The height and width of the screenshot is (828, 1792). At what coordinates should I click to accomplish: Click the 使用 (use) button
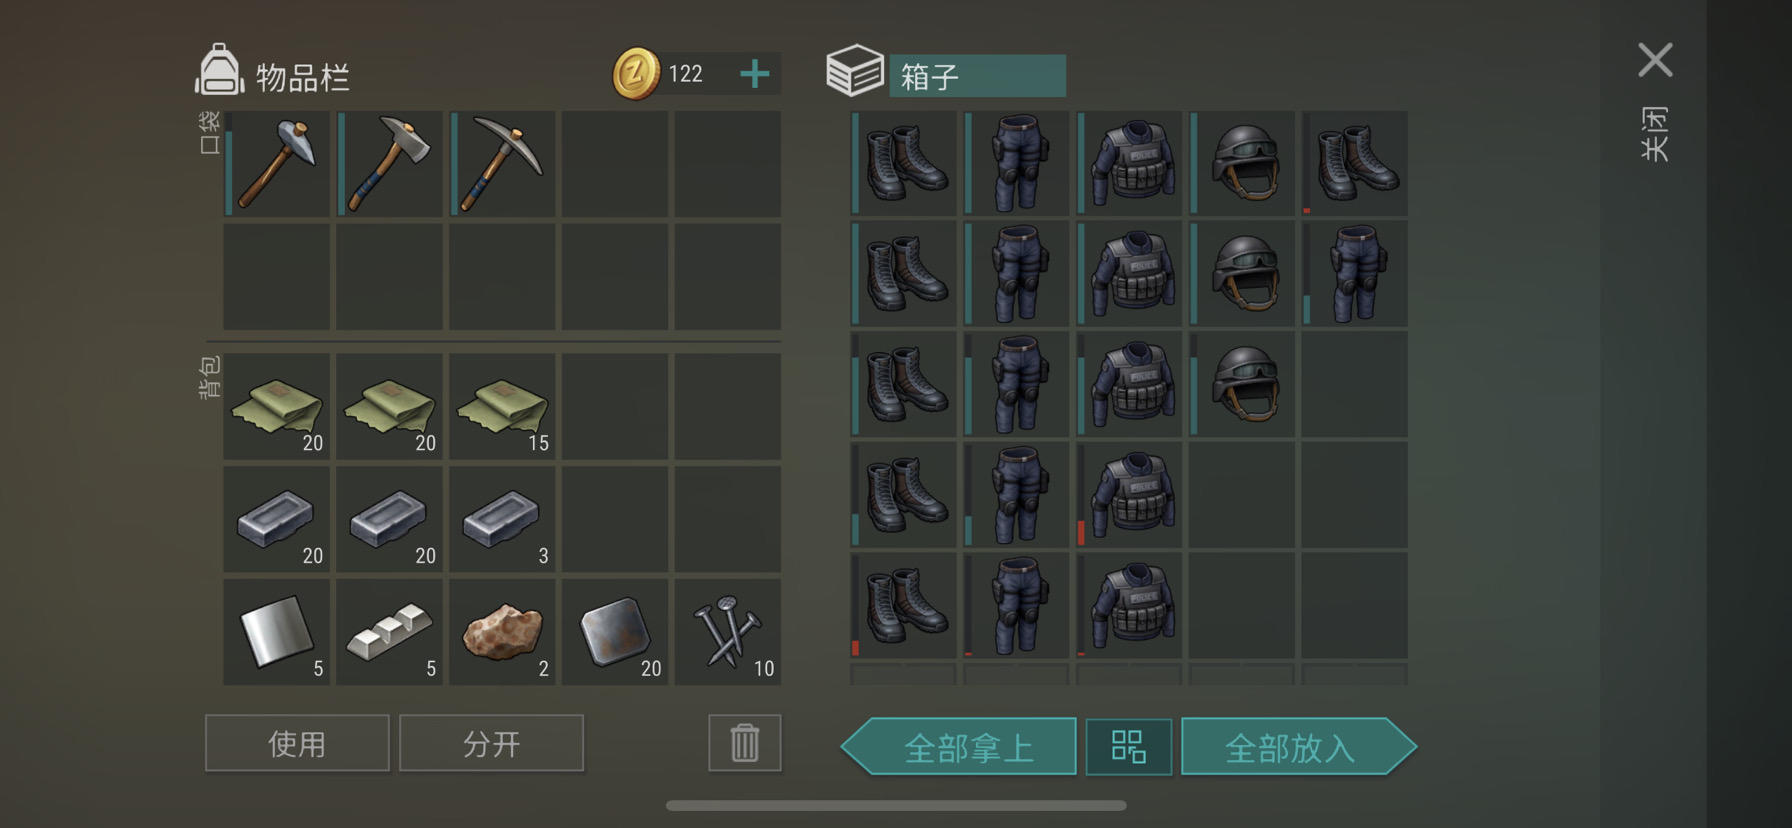[x=297, y=743]
